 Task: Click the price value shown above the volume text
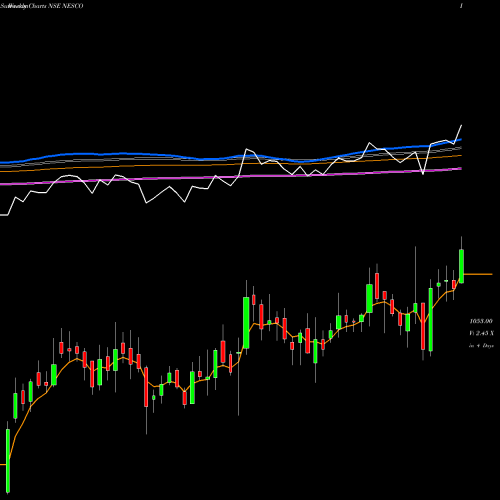point(481,321)
